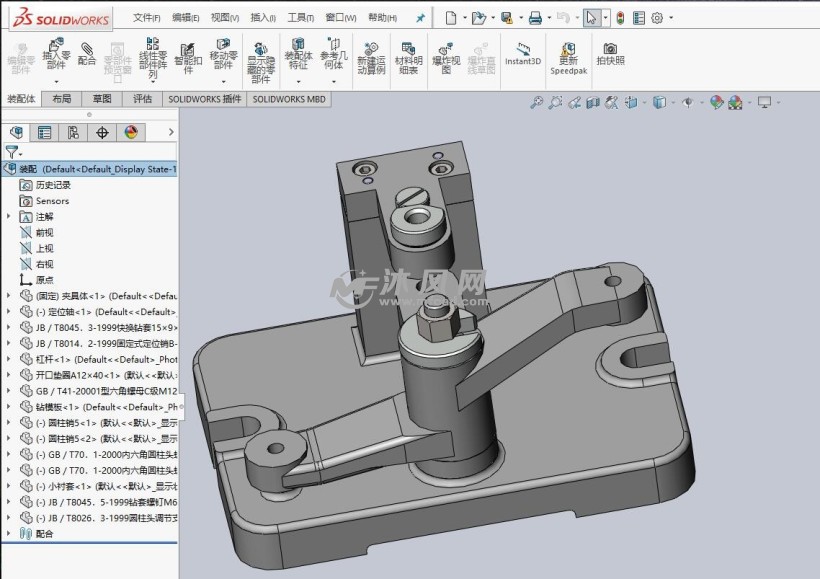The width and height of the screenshot is (820, 579).
Task: Expand the 配合 (Mates) folder in the tree
Action: point(9,534)
